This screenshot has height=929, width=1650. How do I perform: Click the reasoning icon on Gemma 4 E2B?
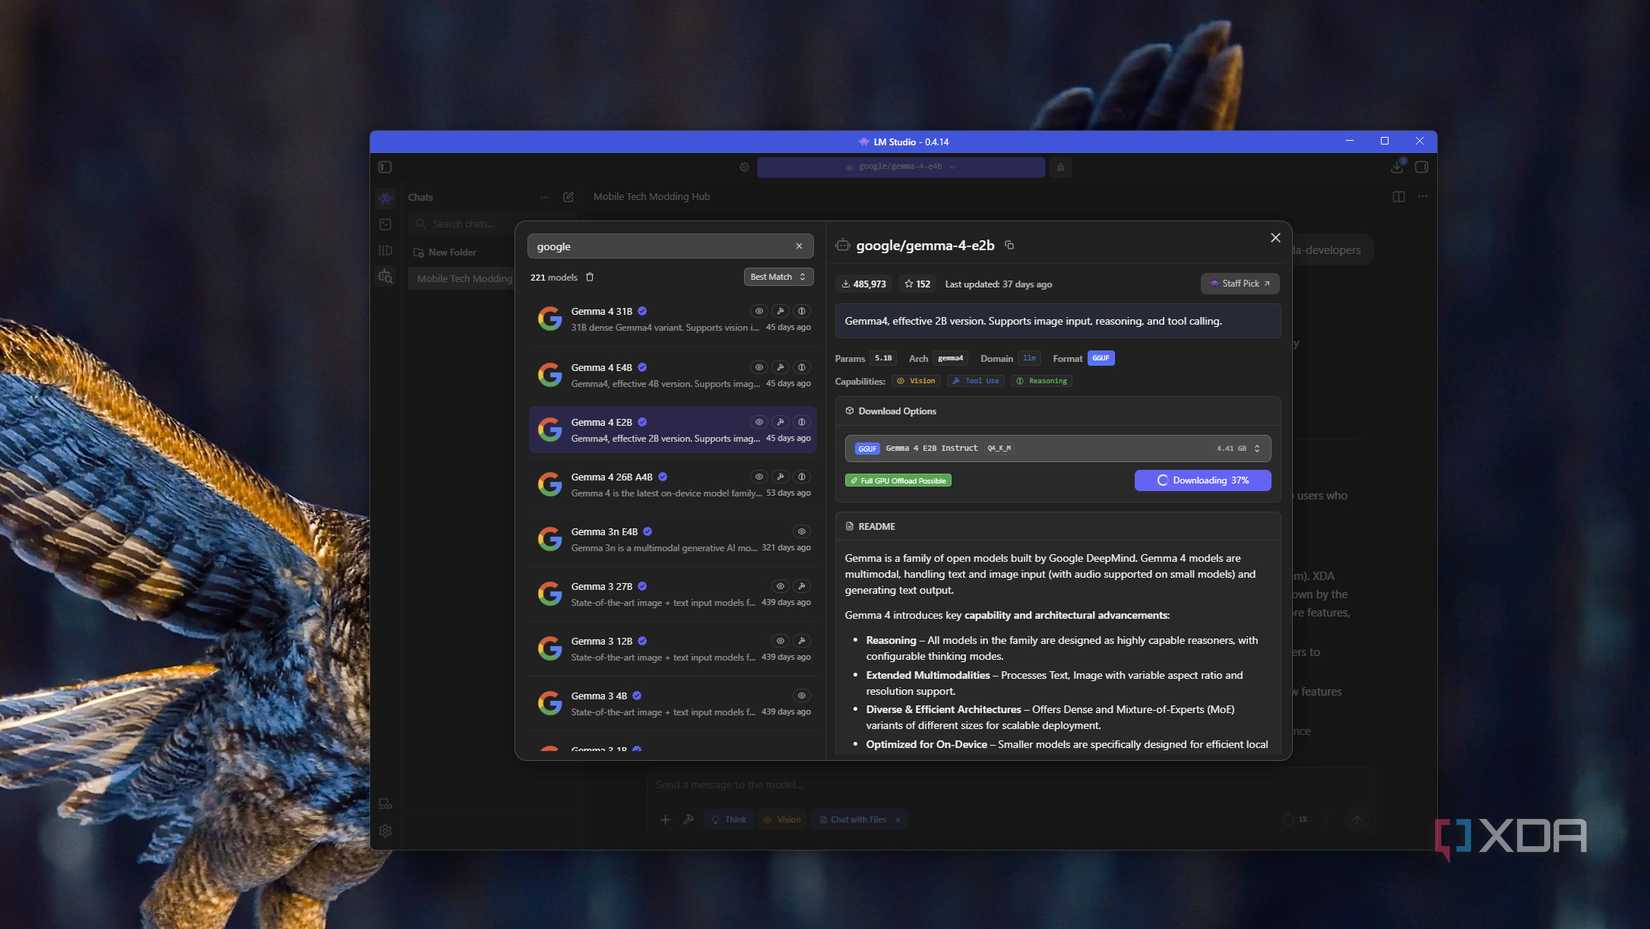point(801,422)
